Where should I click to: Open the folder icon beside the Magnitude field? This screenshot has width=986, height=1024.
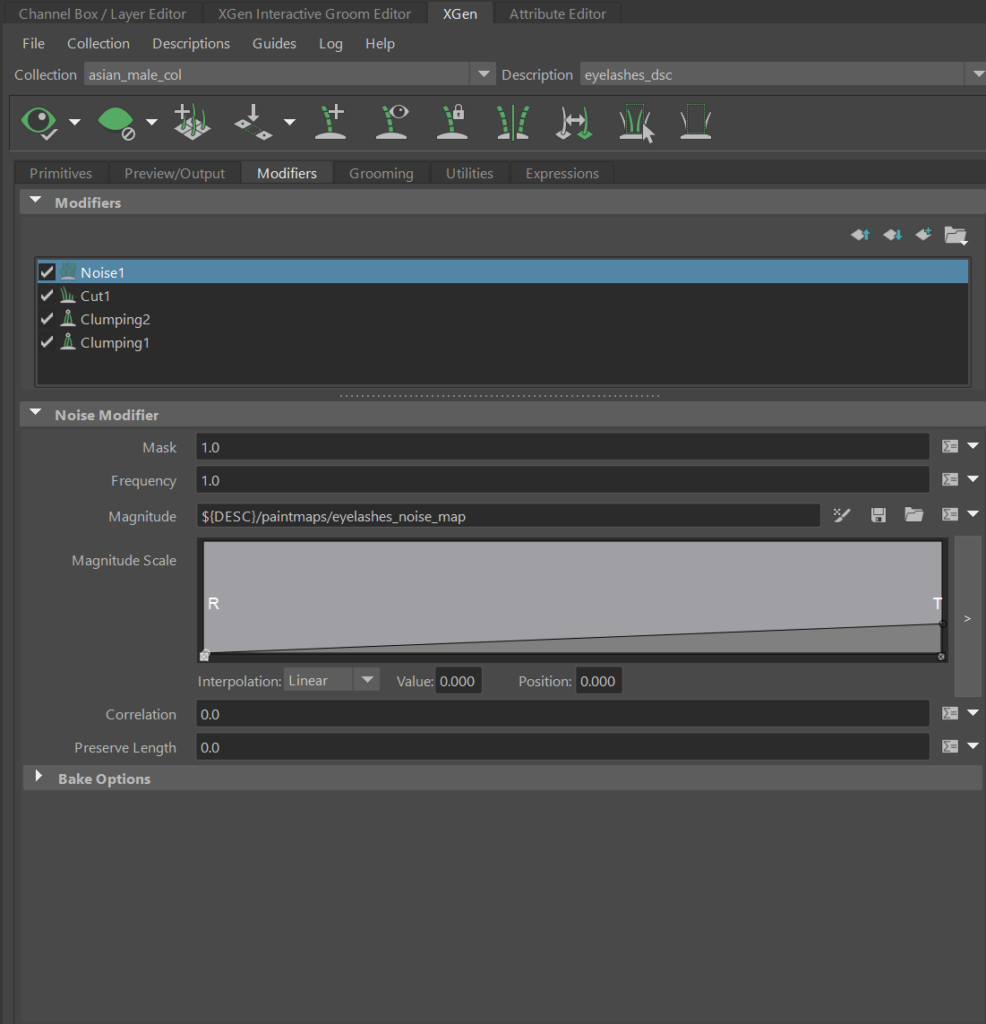(913, 515)
